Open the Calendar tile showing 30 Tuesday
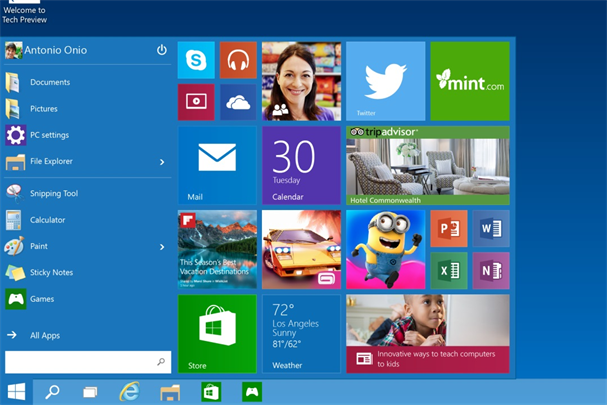607x405 pixels. 301,165
